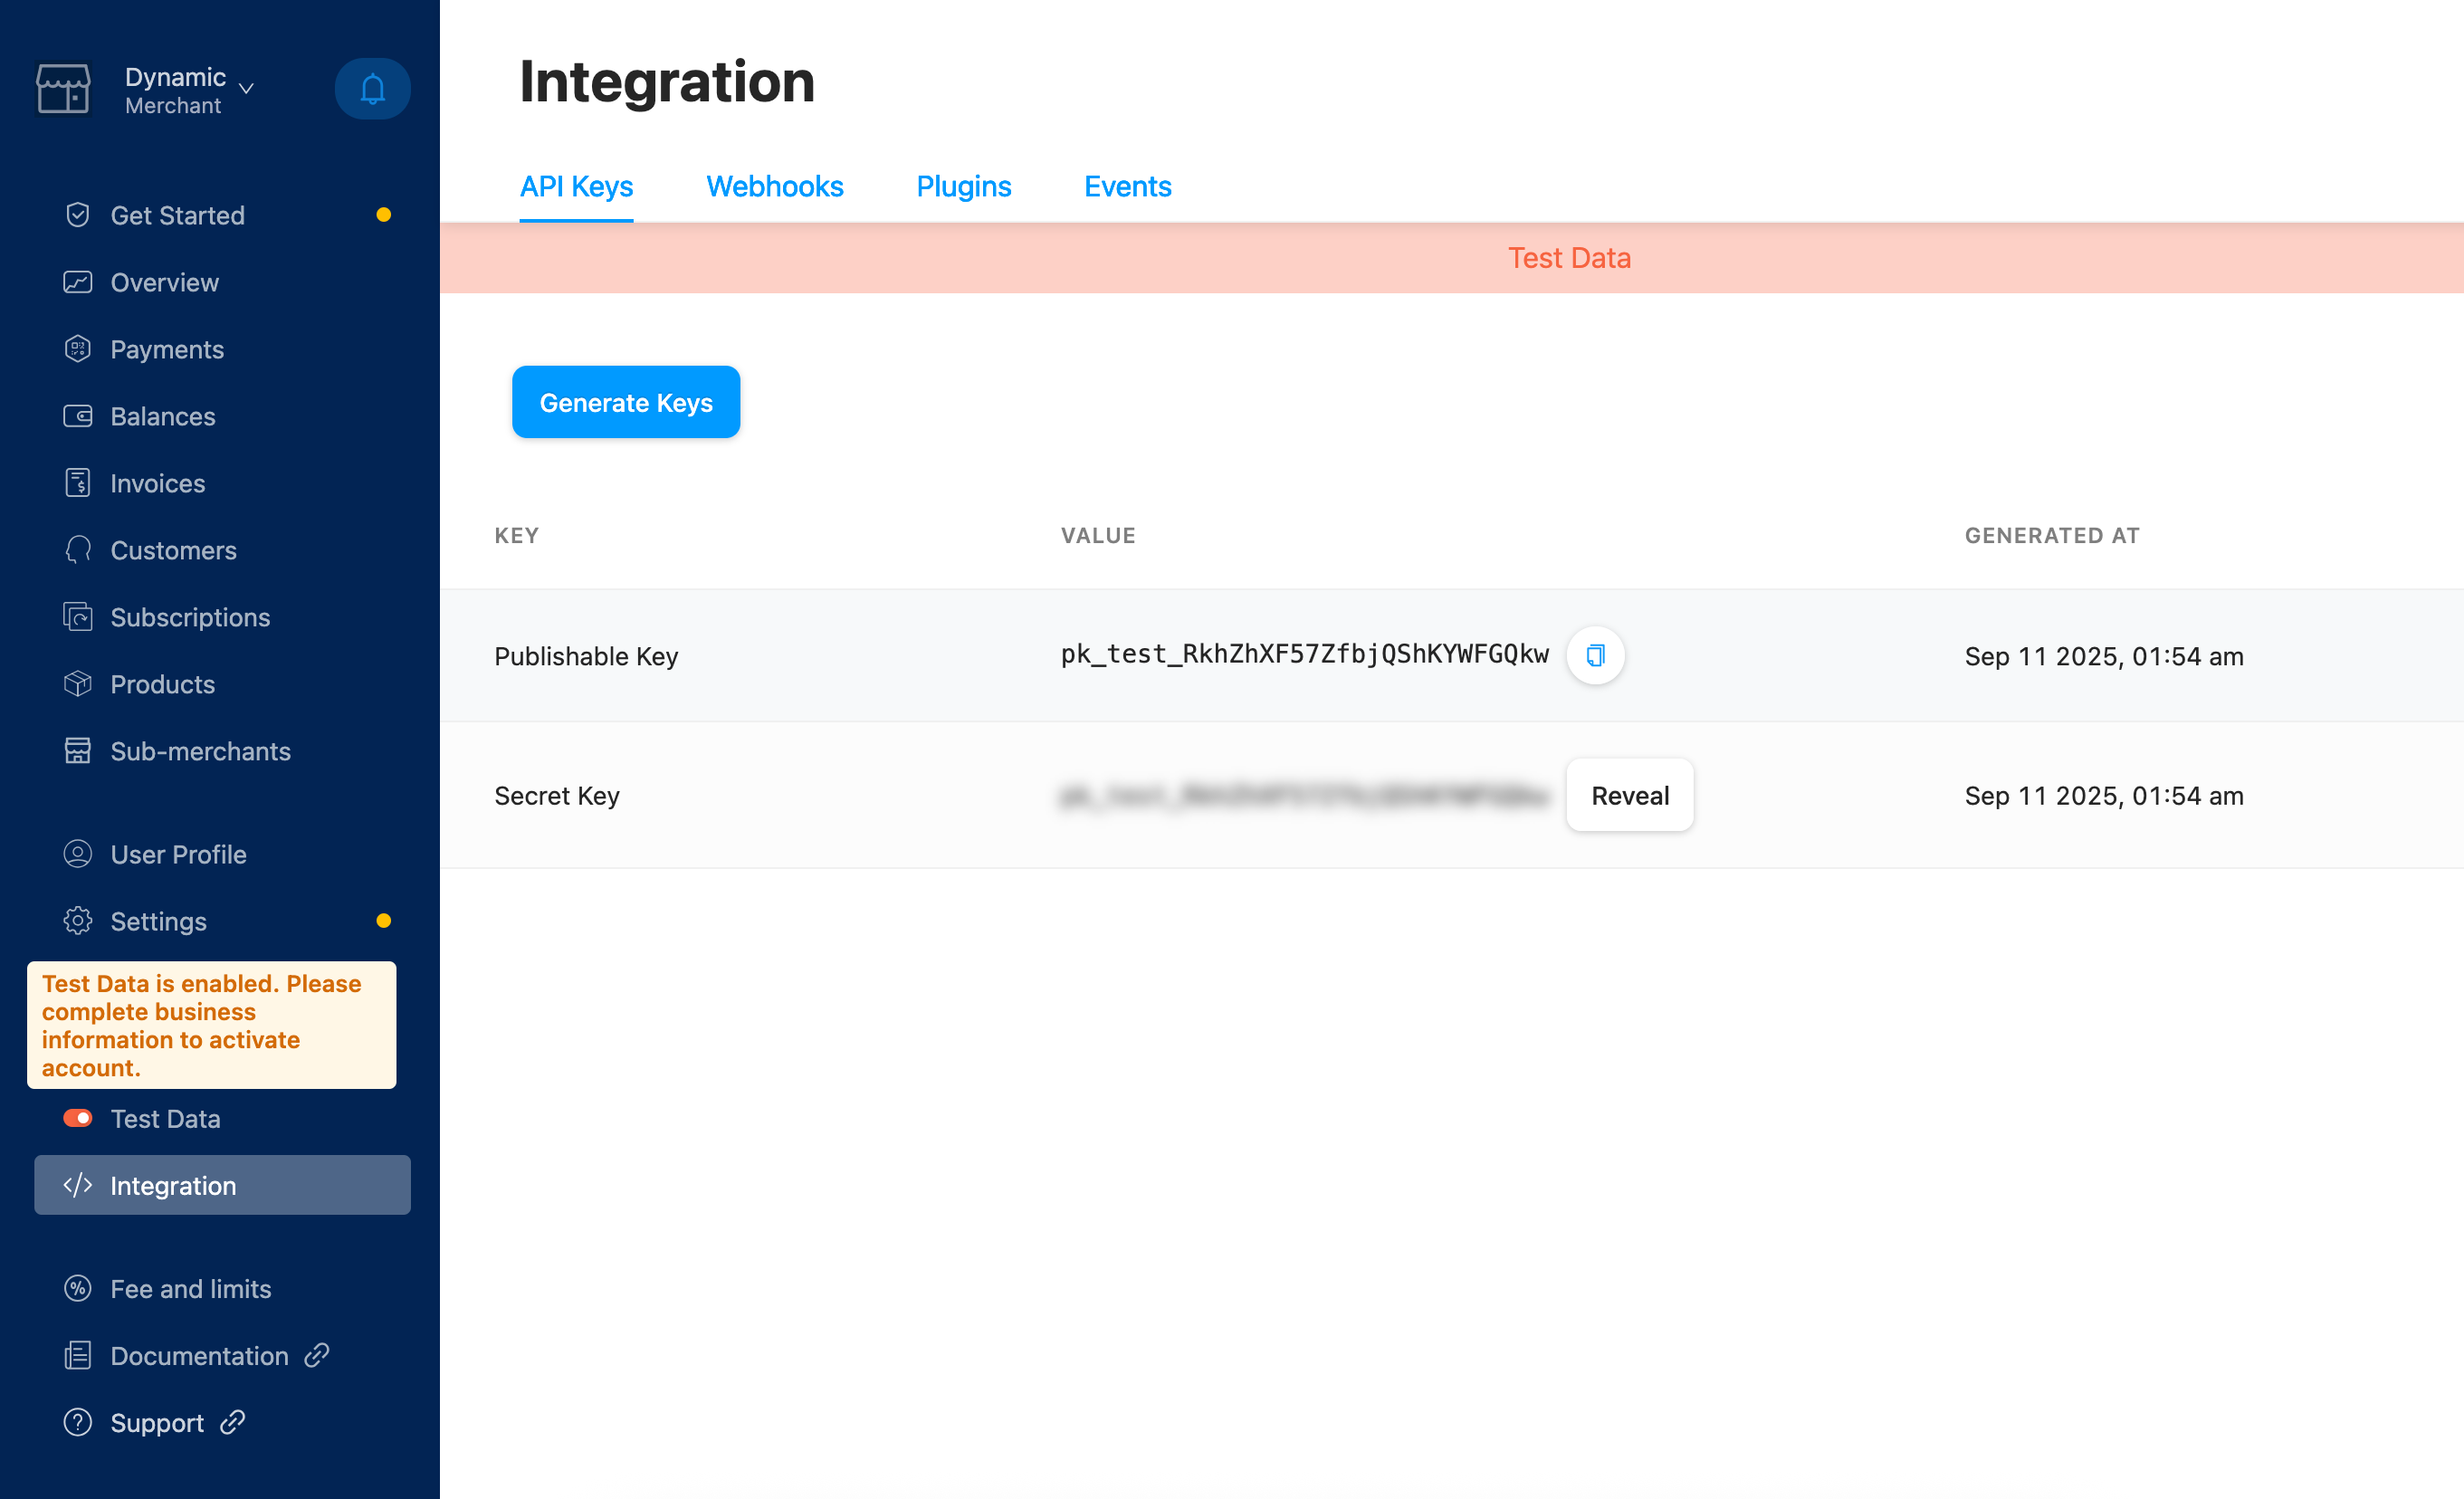This screenshot has width=2464, height=1499.
Task: Toggle the Test Data switch off
Action: point(78,1118)
